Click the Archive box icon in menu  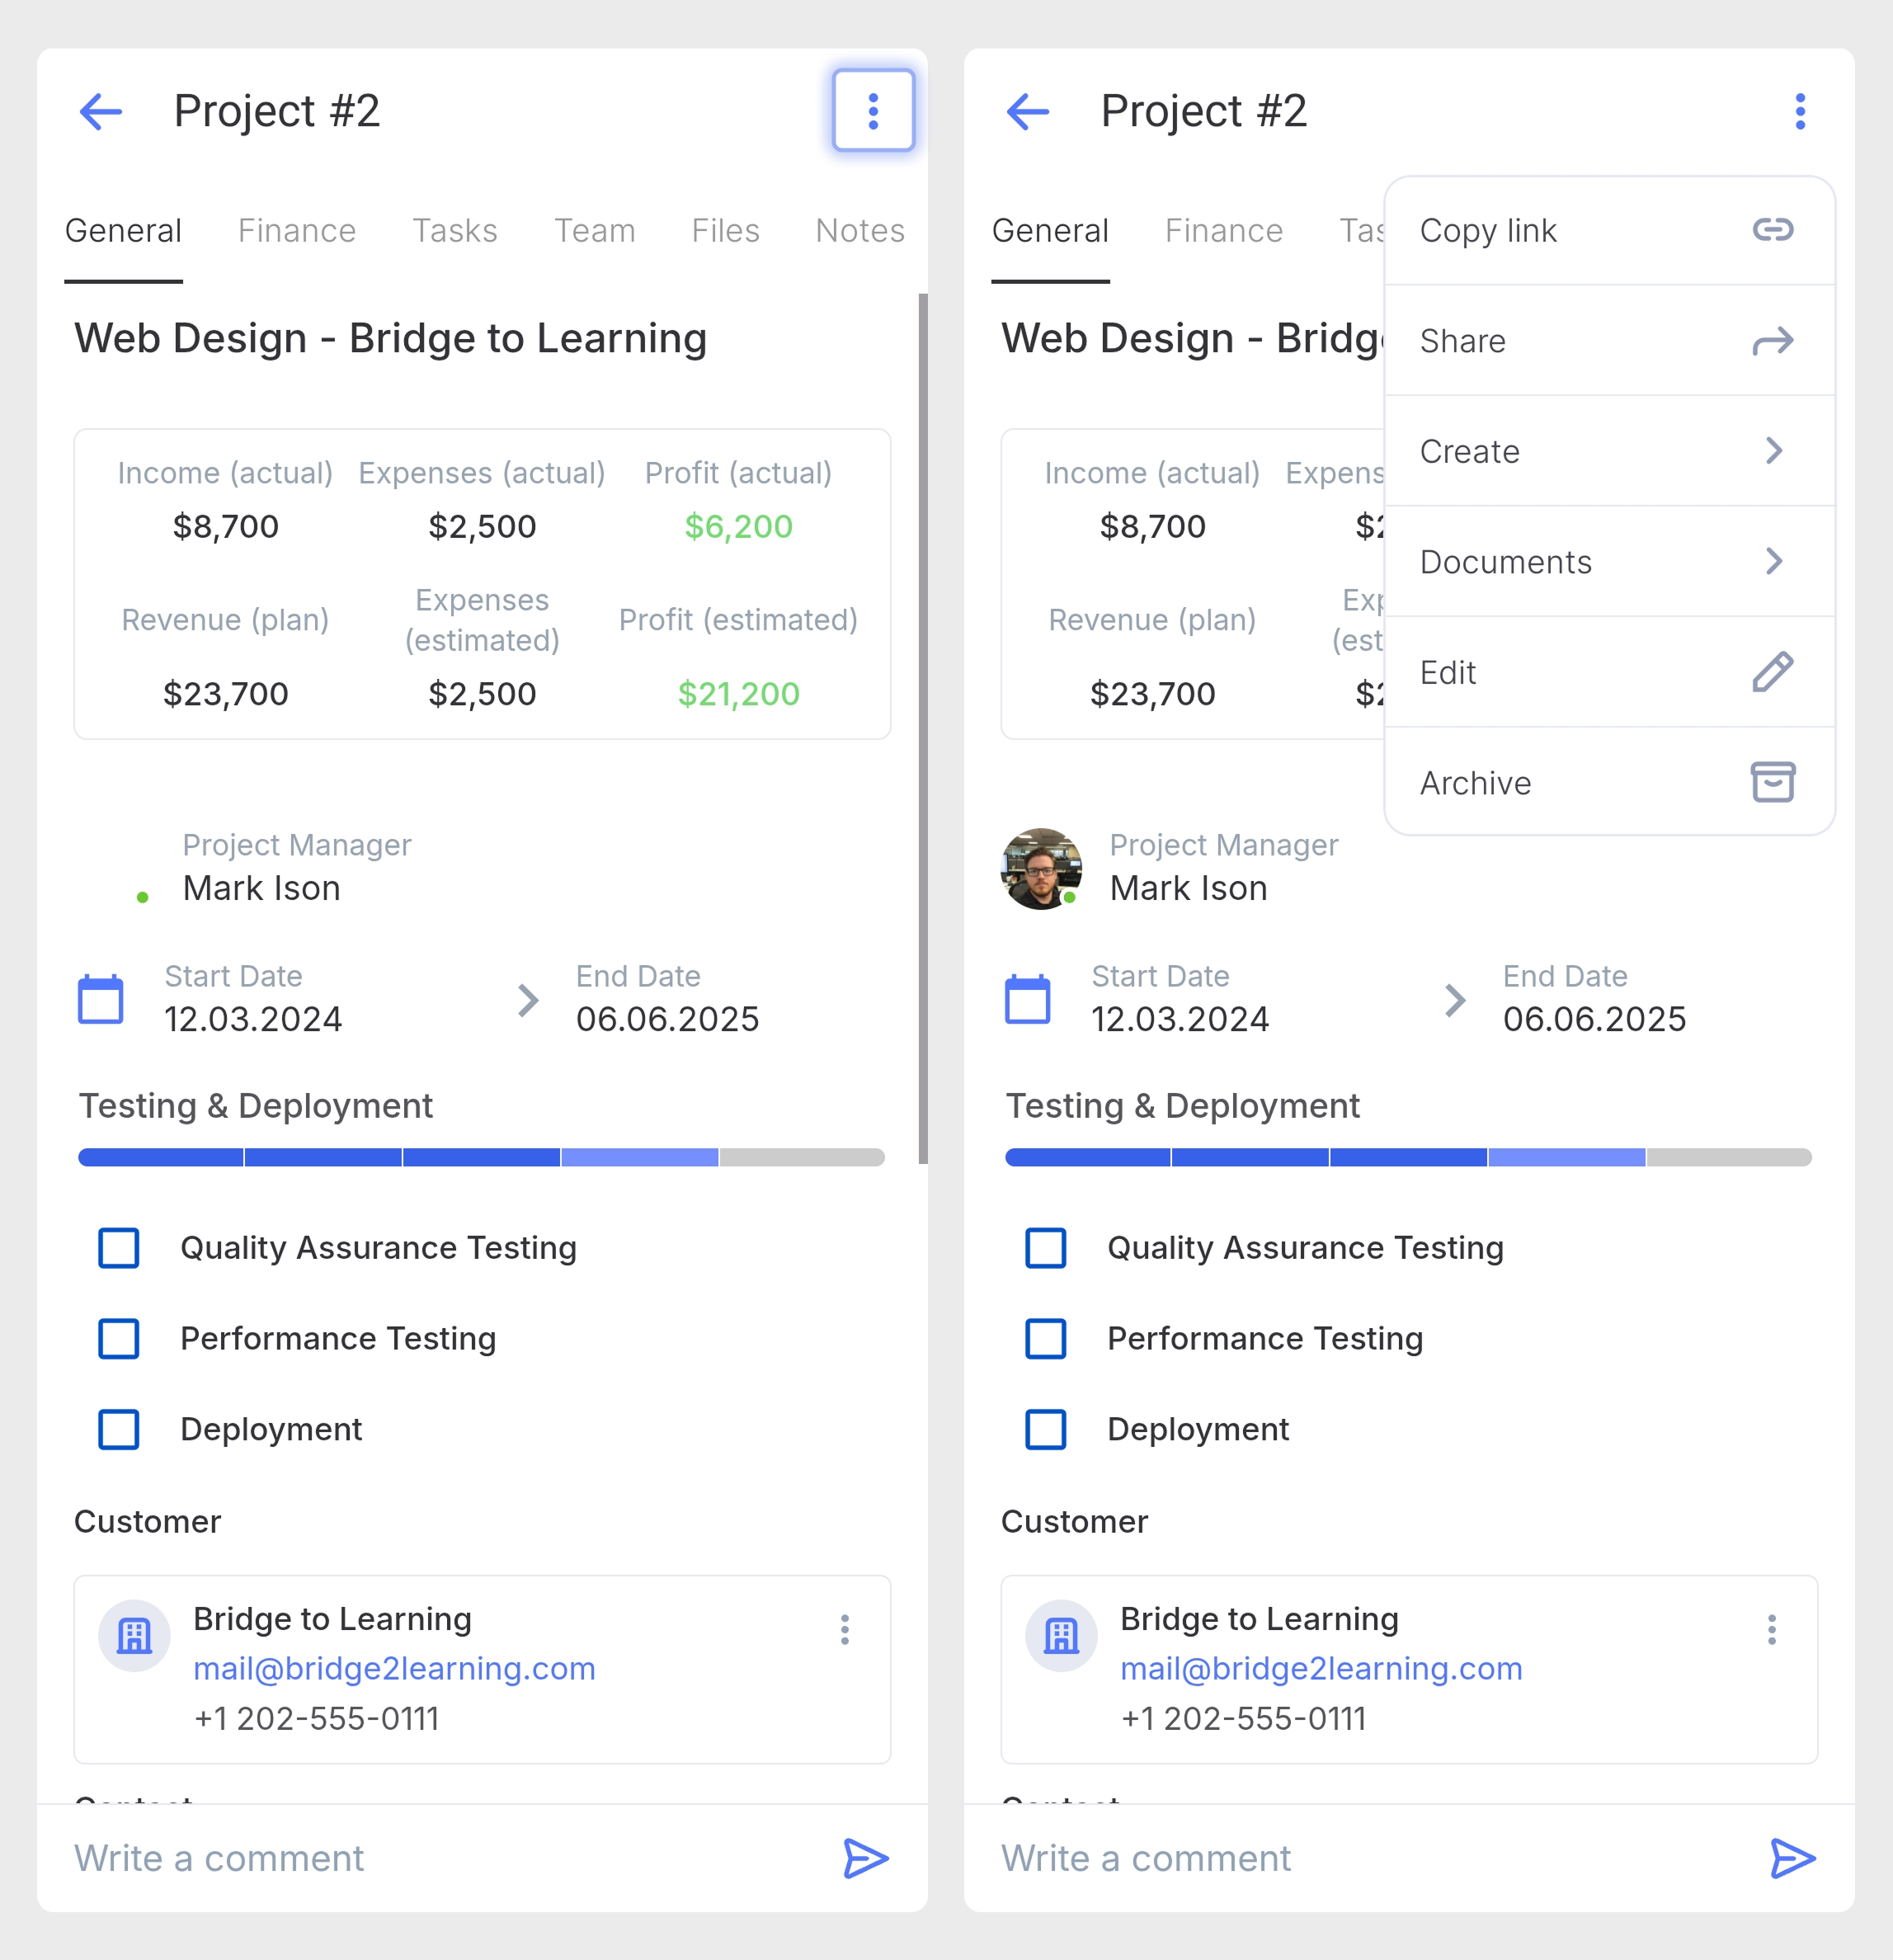click(1772, 782)
